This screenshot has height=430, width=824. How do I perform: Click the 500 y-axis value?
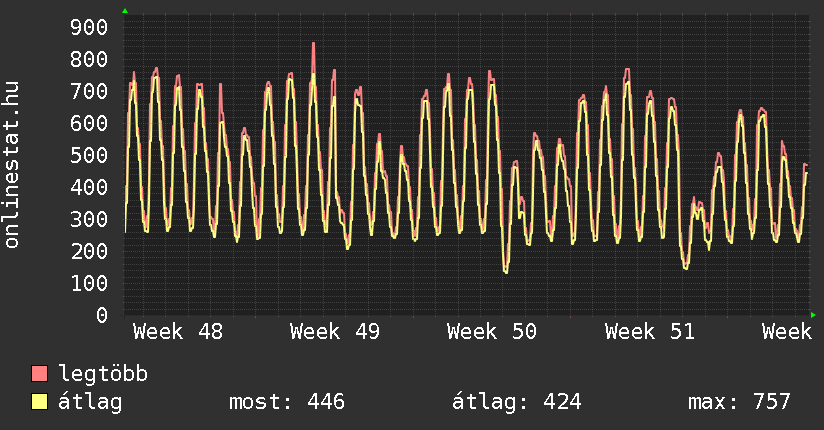tap(88, 155)
